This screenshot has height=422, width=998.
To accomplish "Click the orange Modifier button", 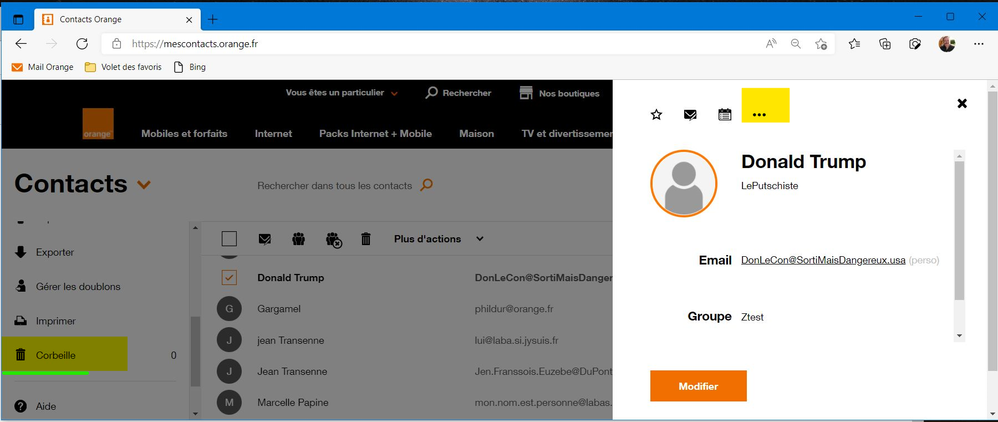I will pyautogui.click(x=698, y=386).
